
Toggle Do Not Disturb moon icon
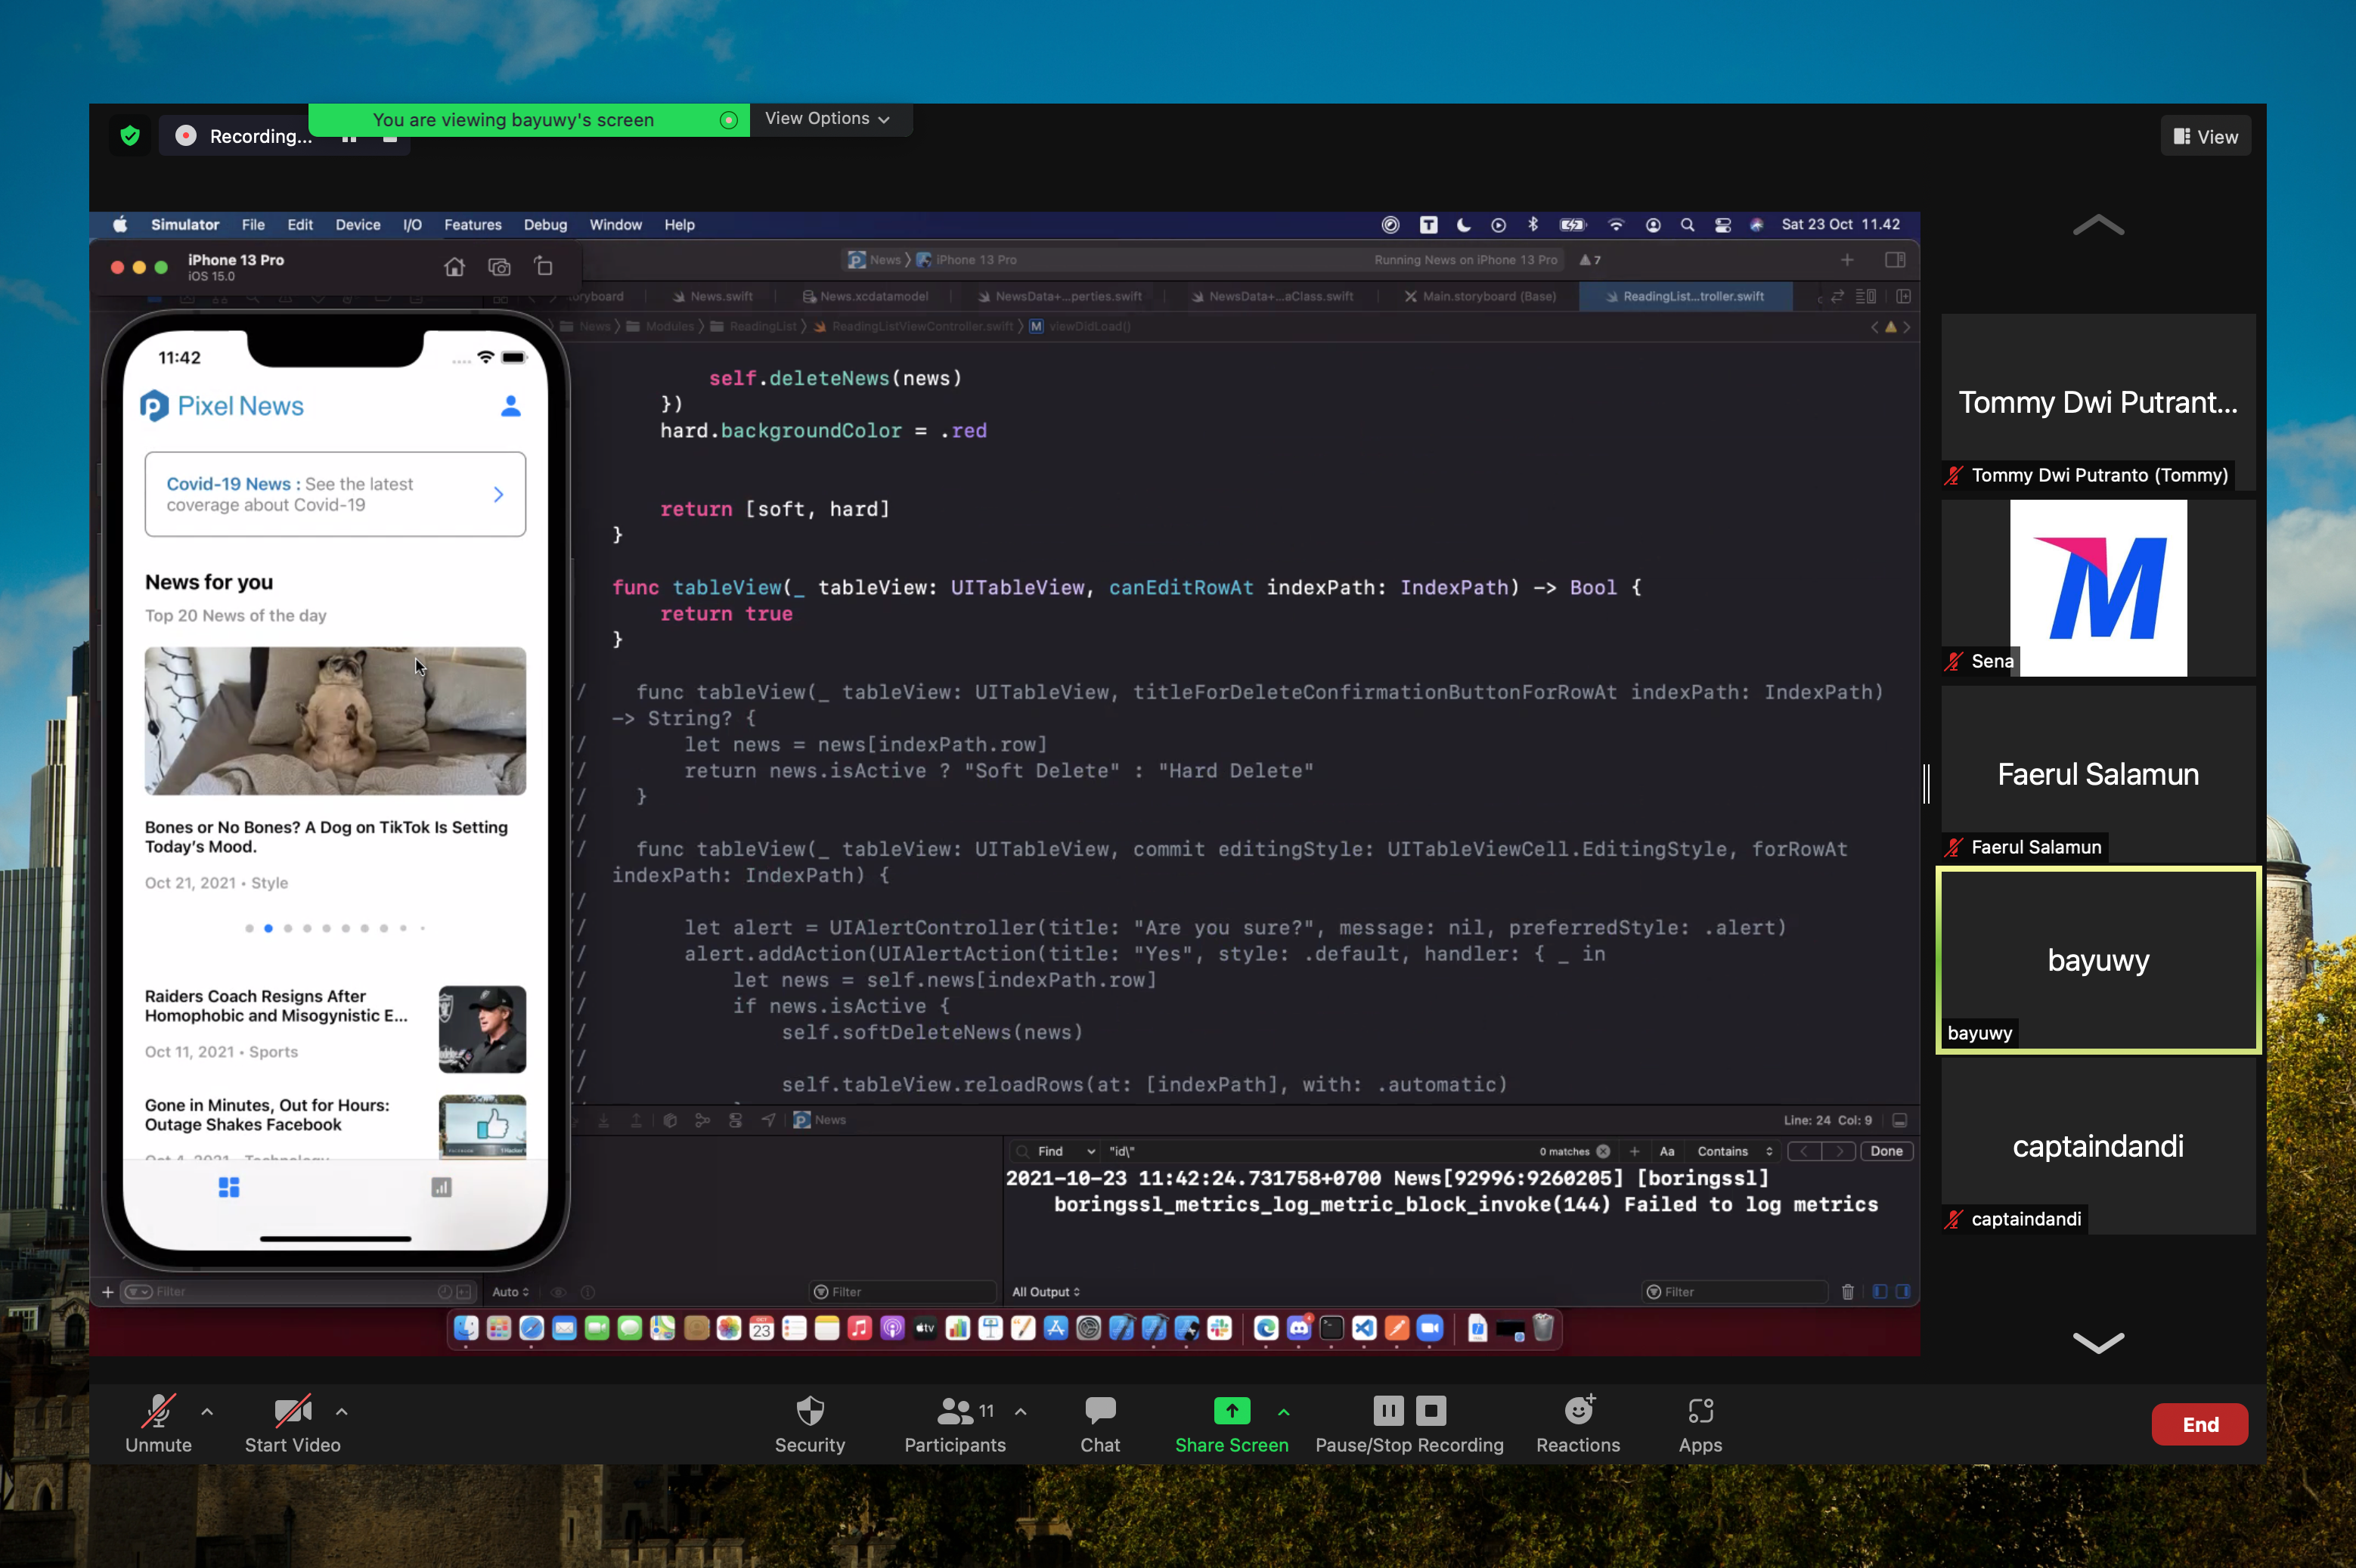(1463, 225)
